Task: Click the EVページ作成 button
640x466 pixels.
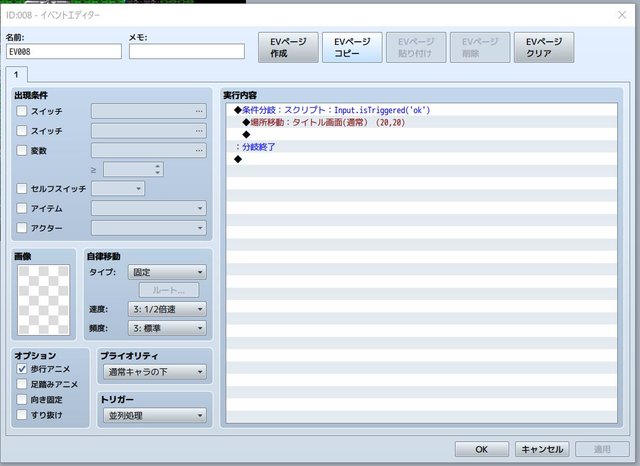Action: coord(288,48)
